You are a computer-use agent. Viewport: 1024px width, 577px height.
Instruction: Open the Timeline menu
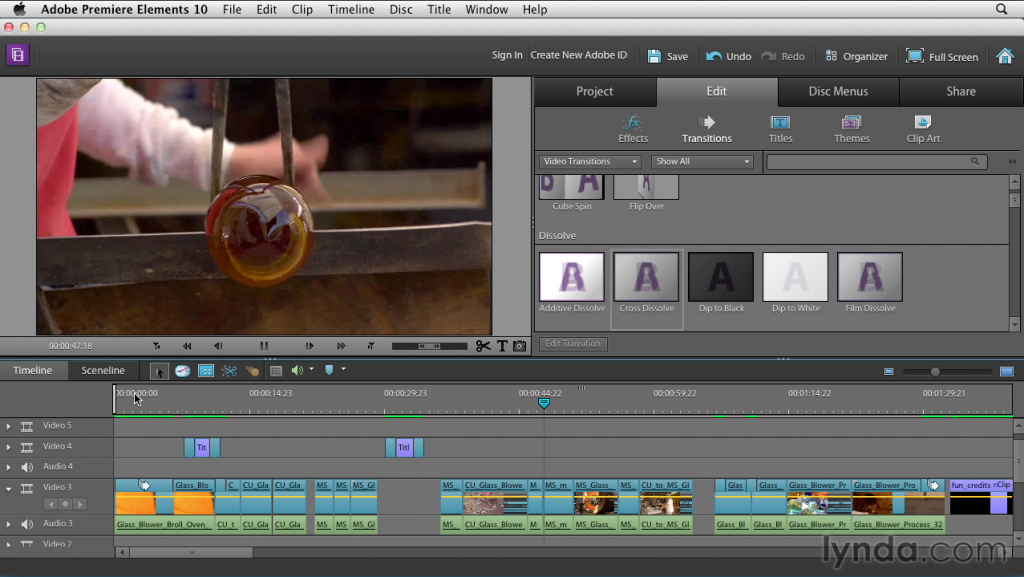click(351, 9)
